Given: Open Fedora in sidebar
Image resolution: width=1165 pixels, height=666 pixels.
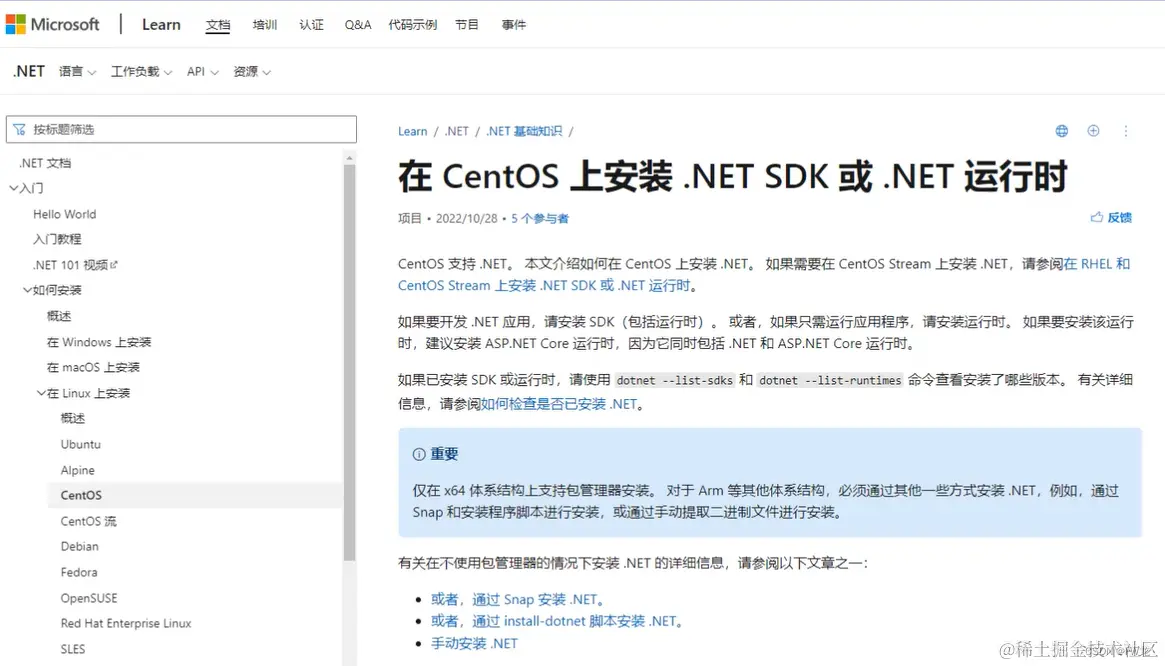Looking at the screenshot, I should click(79, 572).
